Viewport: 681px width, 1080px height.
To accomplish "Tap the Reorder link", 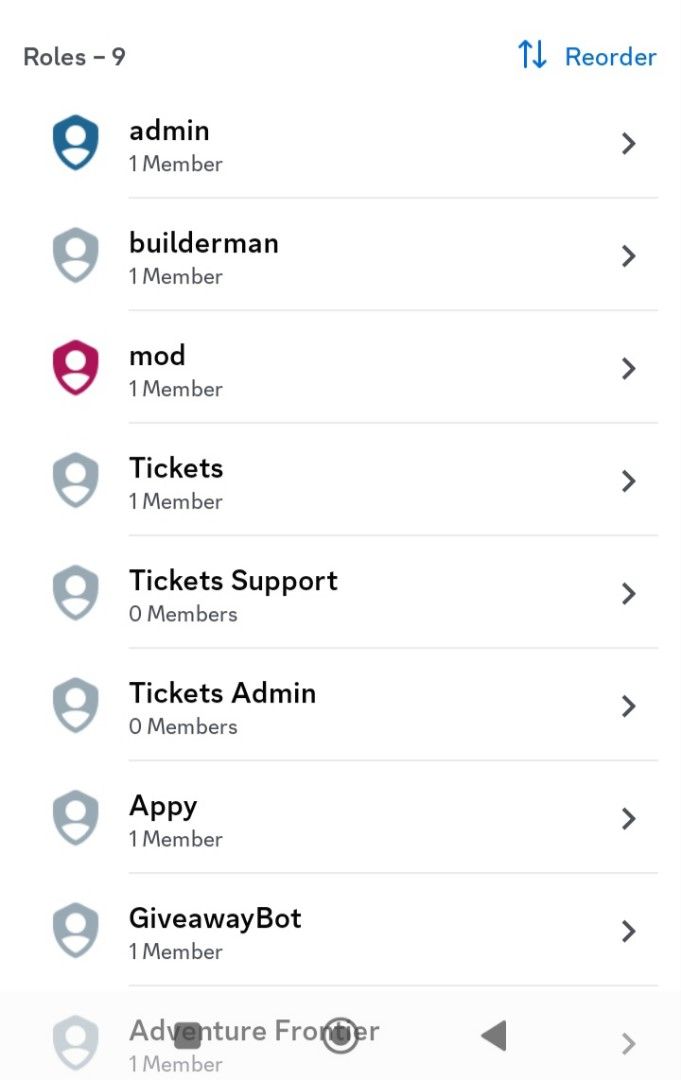I will click(x=610, y=56).
